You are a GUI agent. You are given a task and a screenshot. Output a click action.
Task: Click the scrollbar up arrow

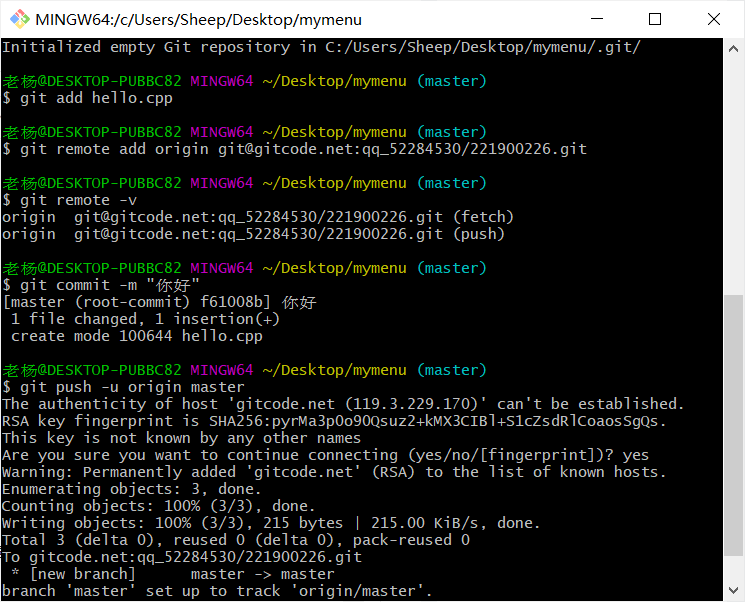pyautogui.click(x=733, y=48)
